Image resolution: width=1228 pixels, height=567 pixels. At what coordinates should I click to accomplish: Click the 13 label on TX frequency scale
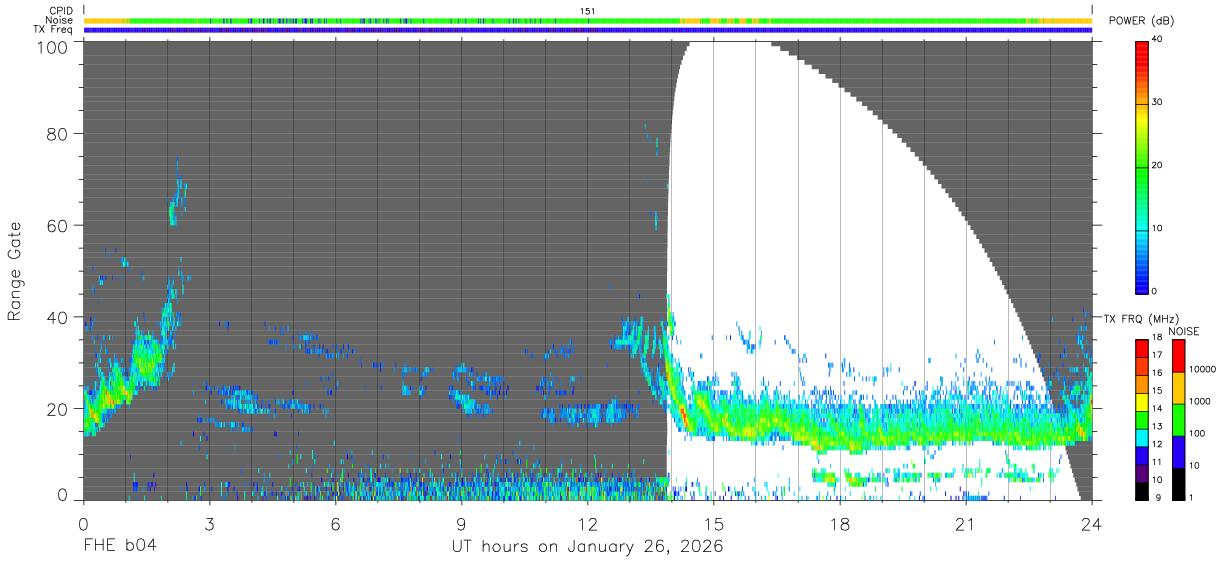coord(1156,427)
